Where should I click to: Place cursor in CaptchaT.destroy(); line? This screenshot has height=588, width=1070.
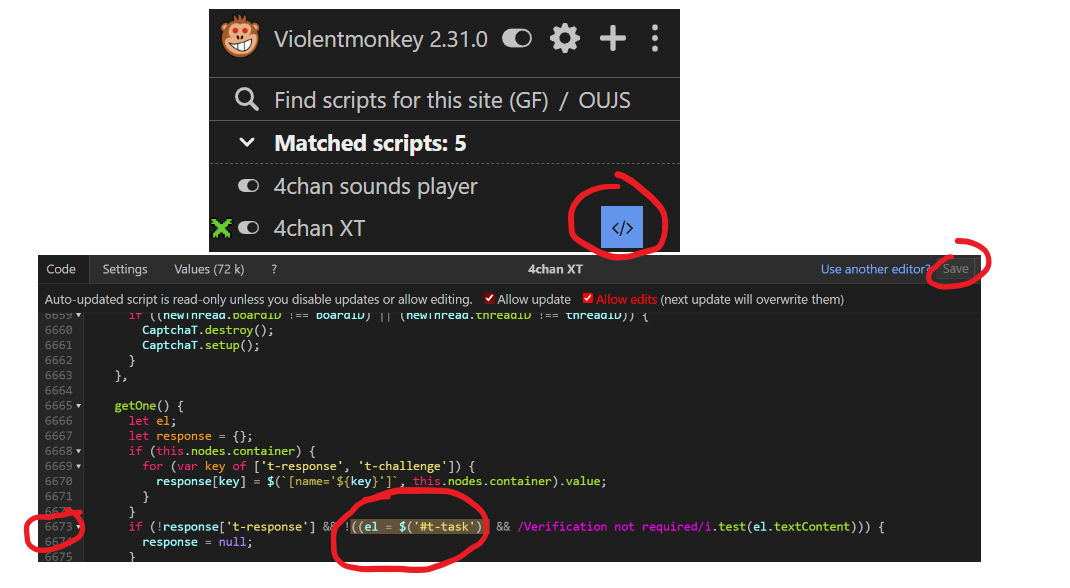coord(207,330)
